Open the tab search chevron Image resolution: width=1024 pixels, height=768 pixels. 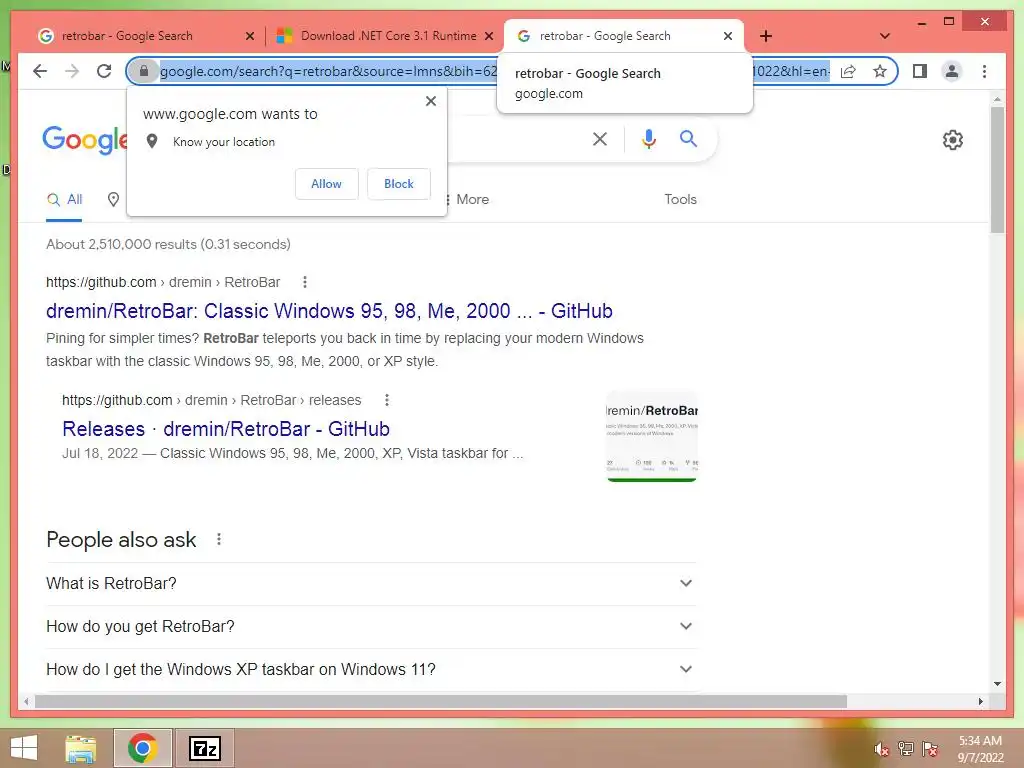(x=885, y=36)
